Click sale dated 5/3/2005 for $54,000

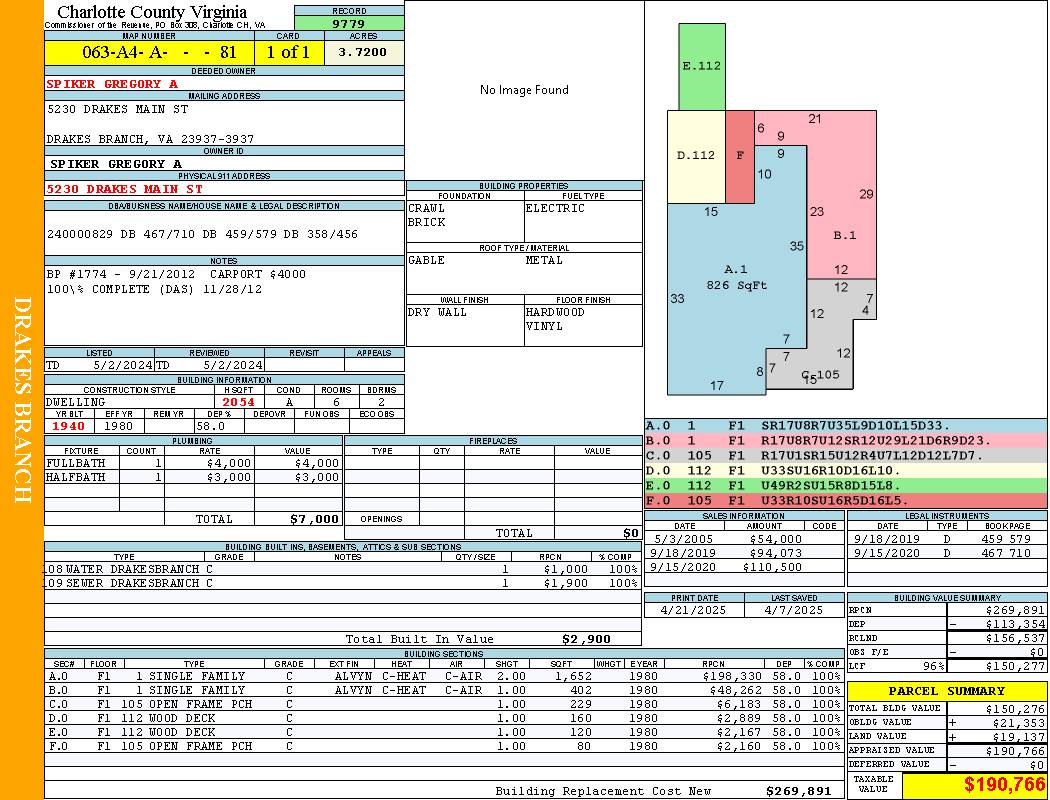(745, 539)
